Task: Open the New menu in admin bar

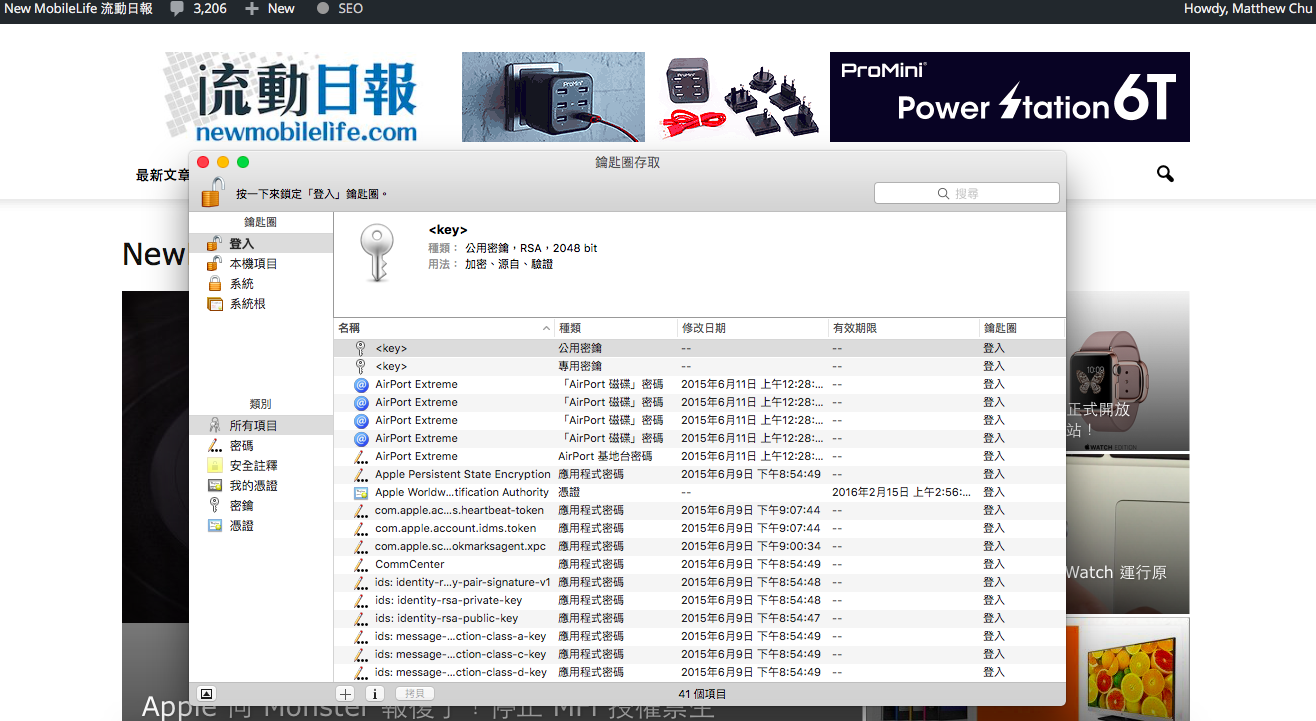Action: (270, 9)
